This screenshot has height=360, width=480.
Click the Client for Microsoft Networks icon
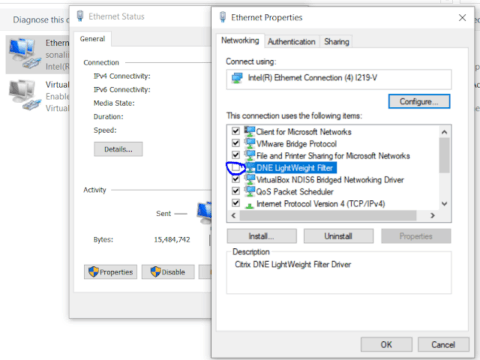[250, 131]
